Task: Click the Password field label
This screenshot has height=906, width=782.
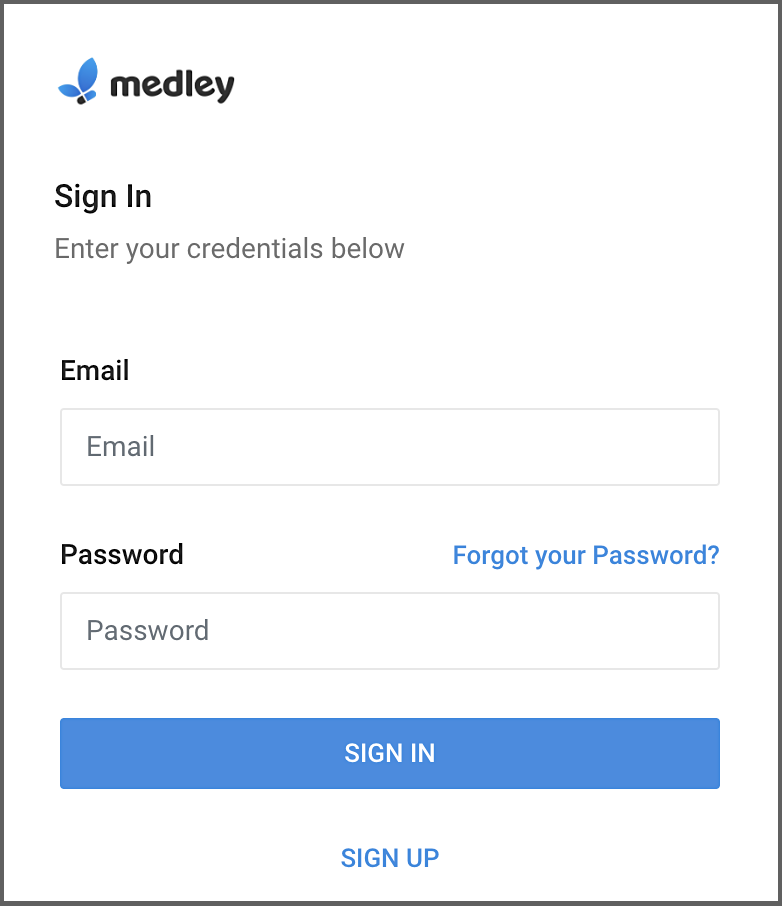Action: [122, 554]
